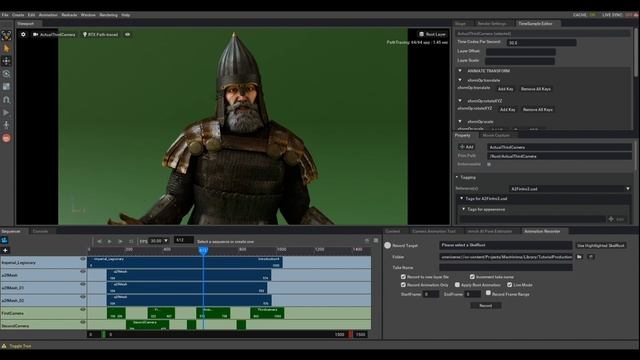This screenshot has width=640, height=360.
Task: Toggle Record to new layer file checkbox
Action: [x=403, y=276]
